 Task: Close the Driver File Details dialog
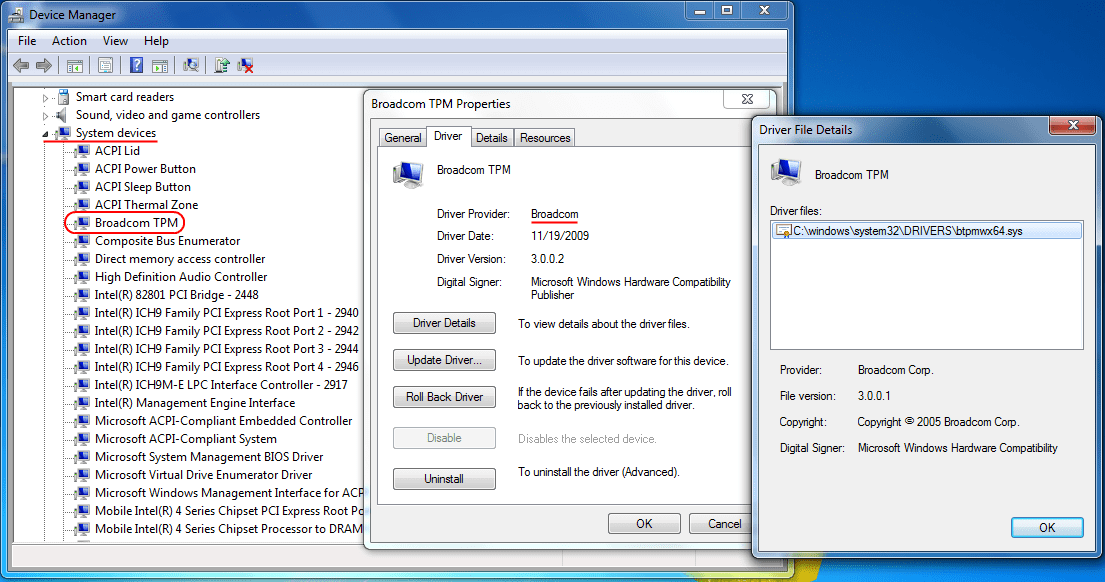click(x=1073, y=125)
